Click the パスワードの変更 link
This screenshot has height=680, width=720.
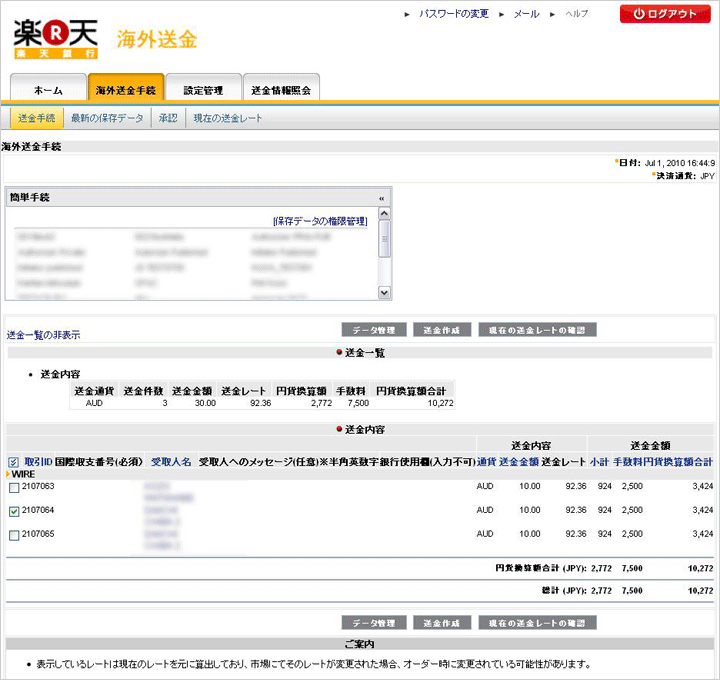point(453,14)
